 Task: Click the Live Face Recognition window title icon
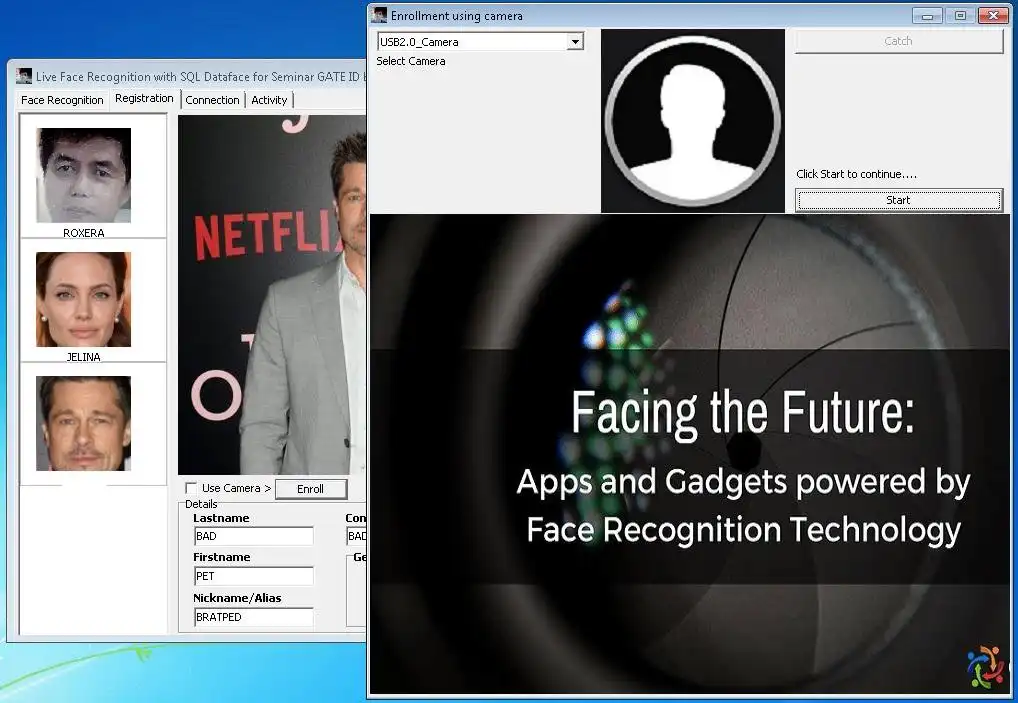point(24,76)
